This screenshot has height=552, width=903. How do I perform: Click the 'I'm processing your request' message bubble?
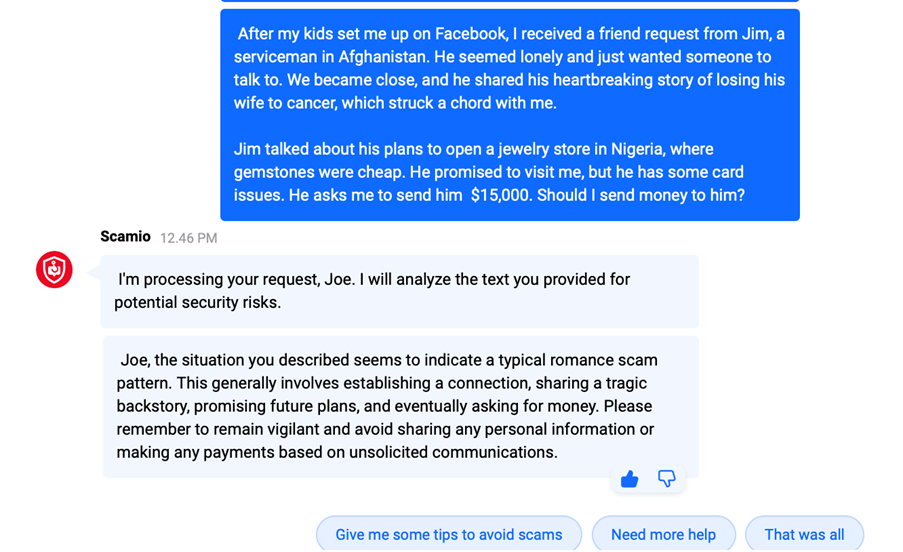tap(399, 291)
